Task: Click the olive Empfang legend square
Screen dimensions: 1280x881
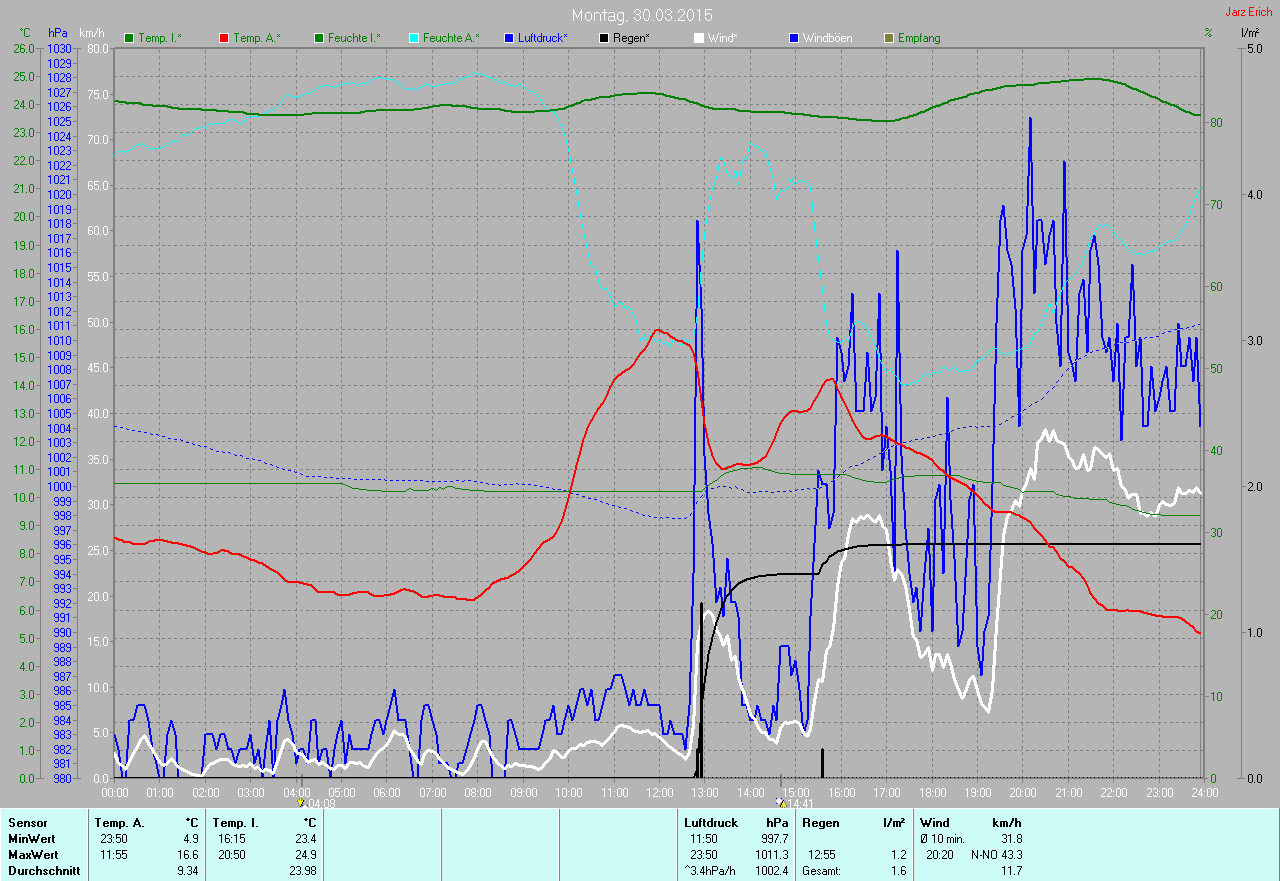Action: (889, 38)
